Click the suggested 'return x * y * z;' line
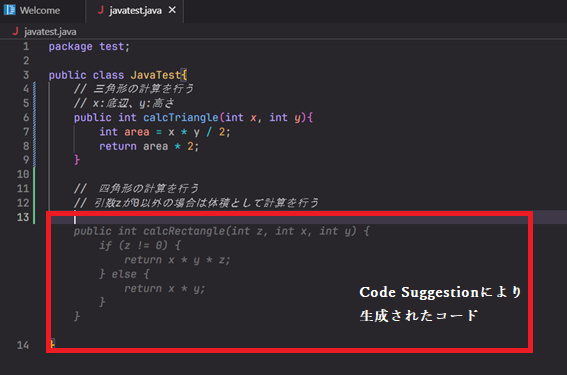567x375 pixels. [177, 260]
